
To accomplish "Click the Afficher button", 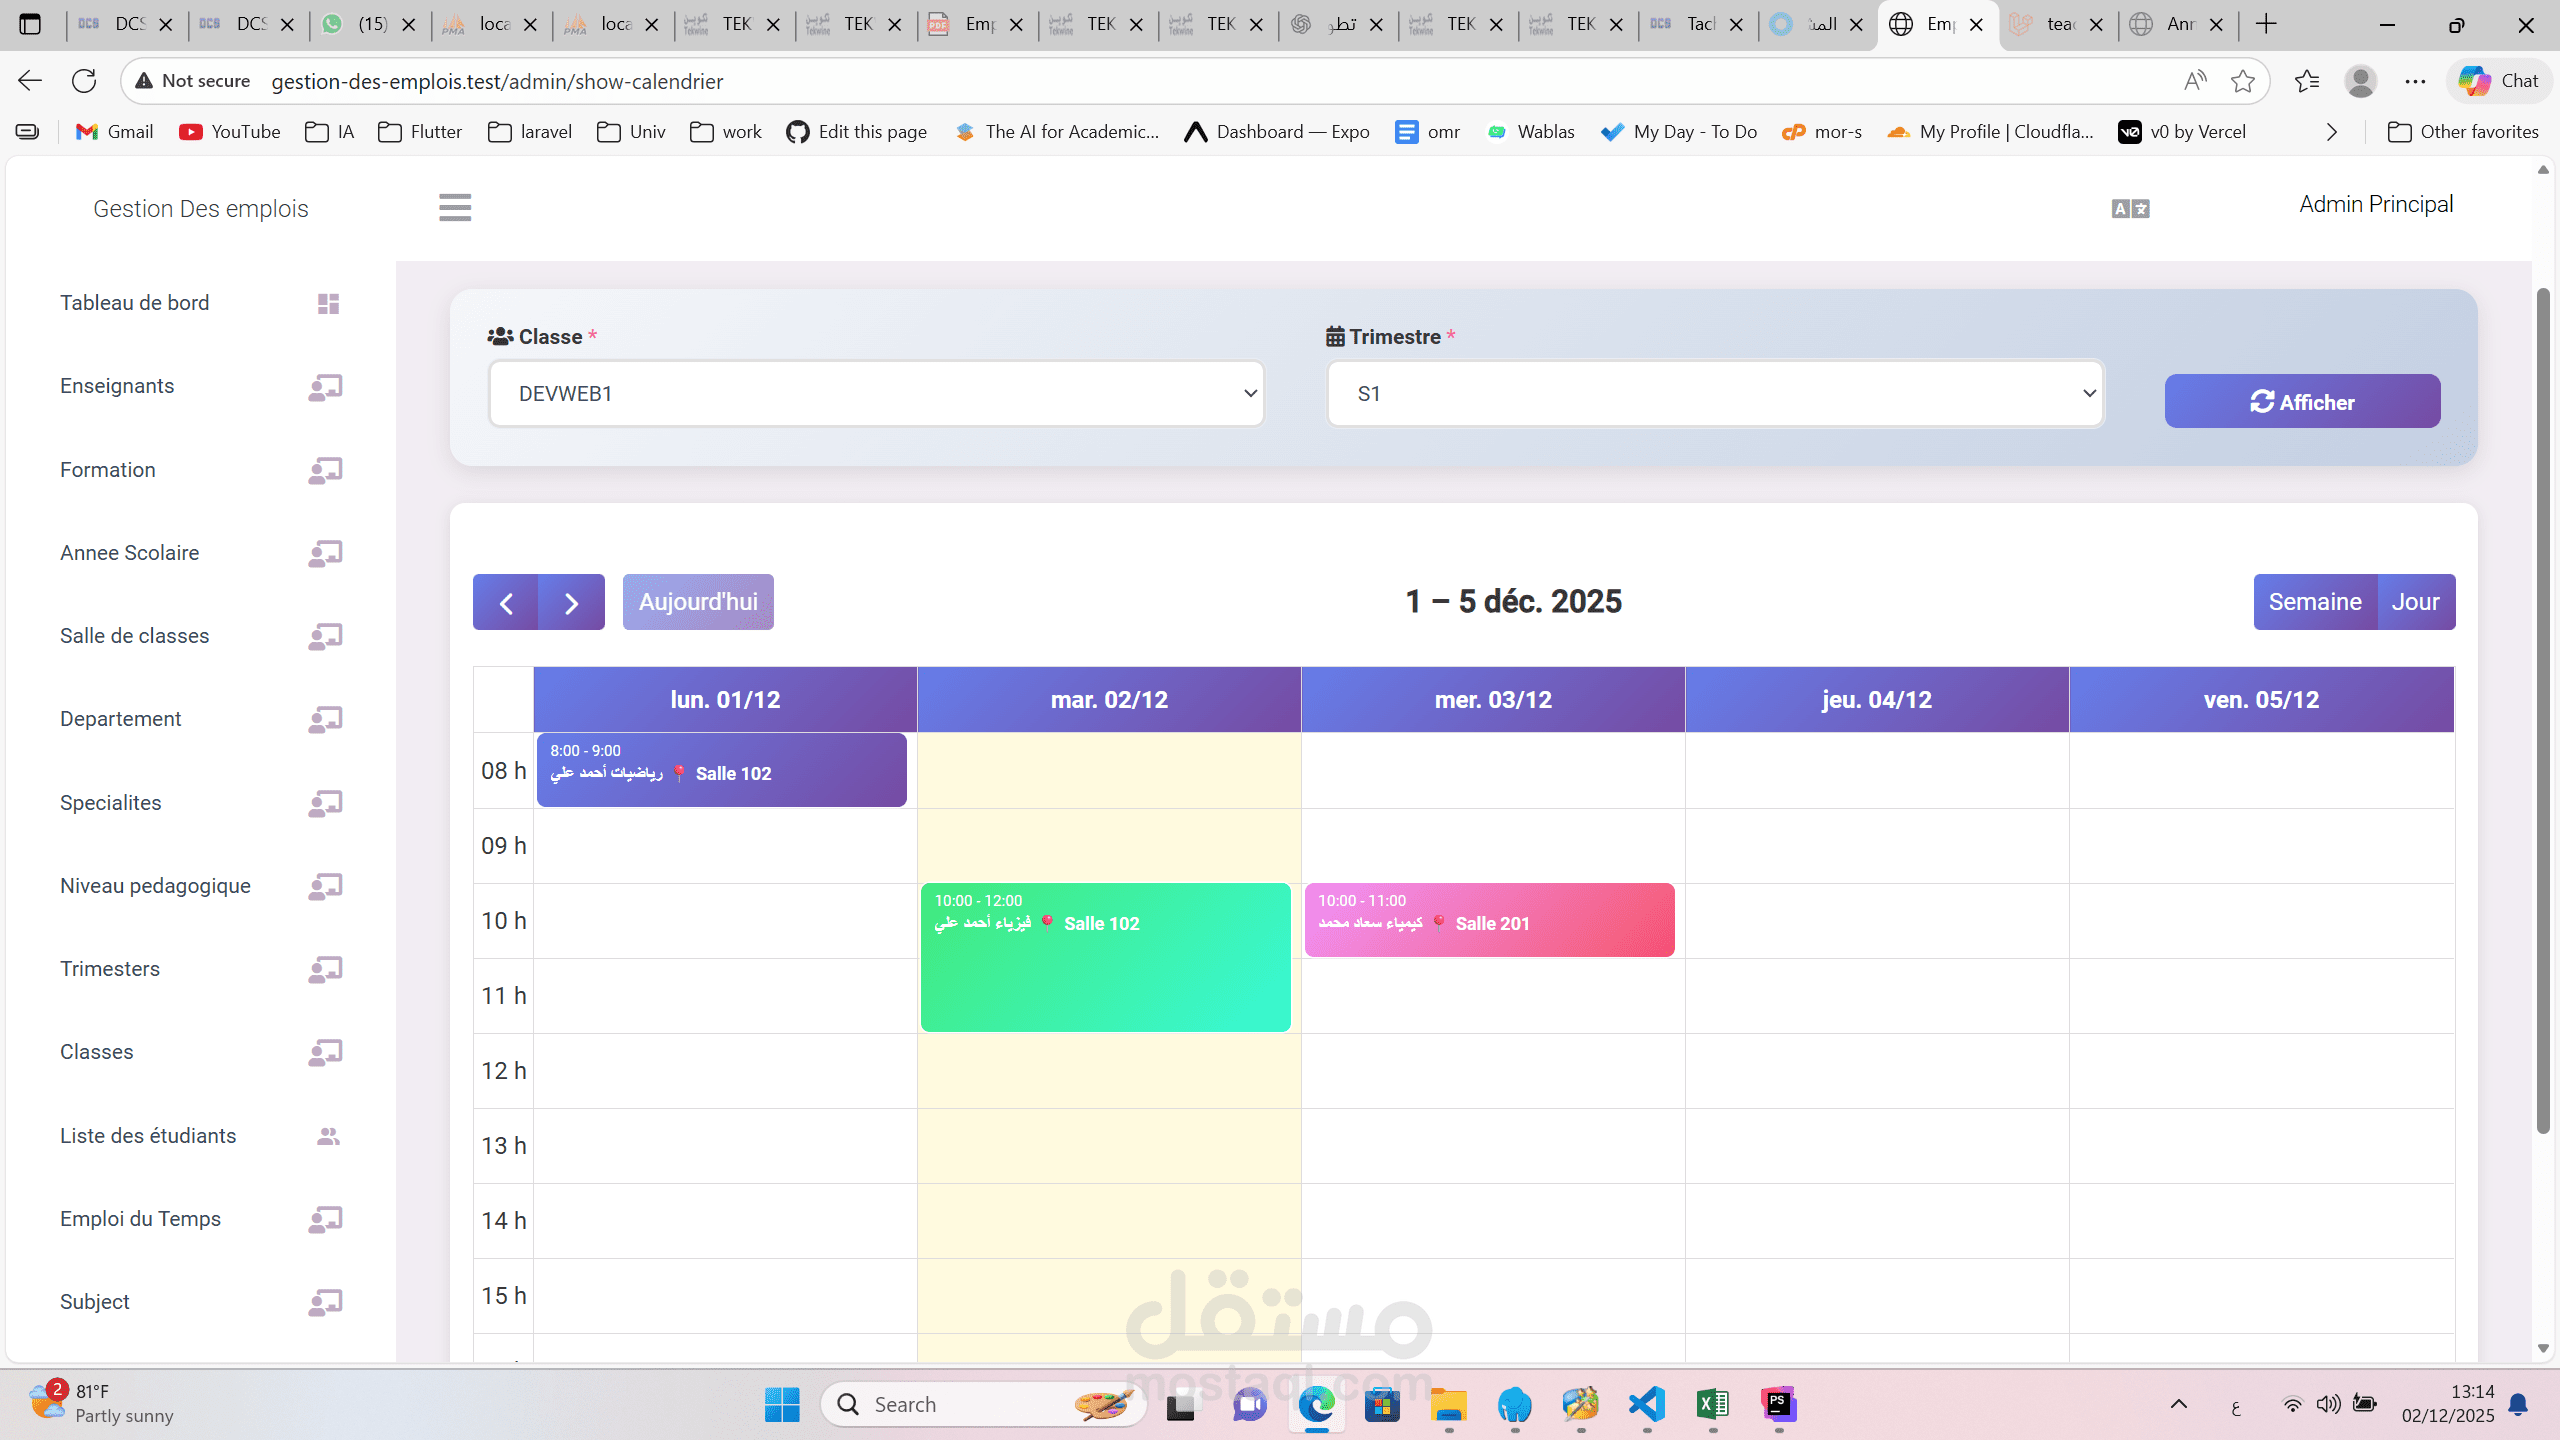I will coord(2302,401).
